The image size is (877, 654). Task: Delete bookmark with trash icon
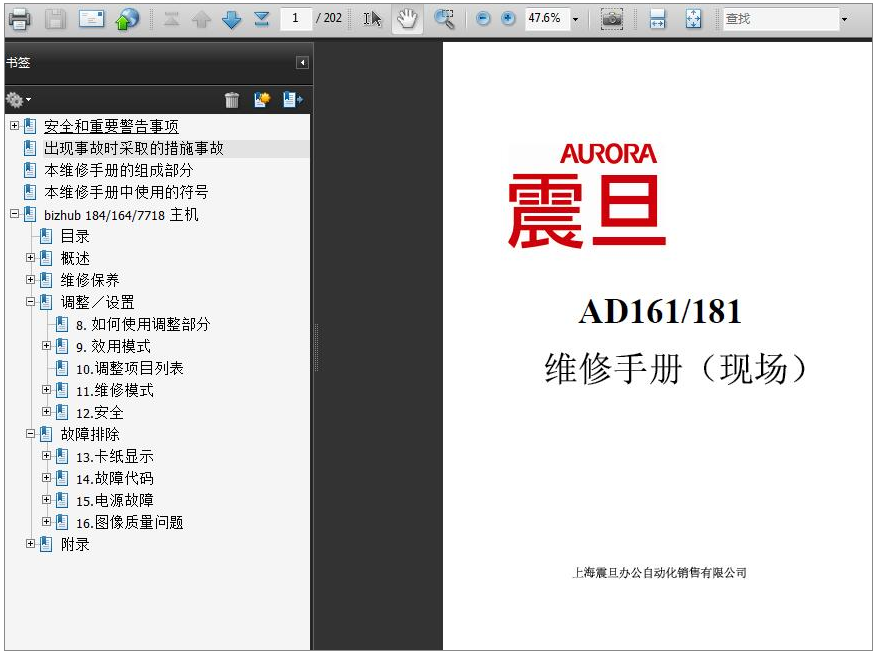point(232,100)
